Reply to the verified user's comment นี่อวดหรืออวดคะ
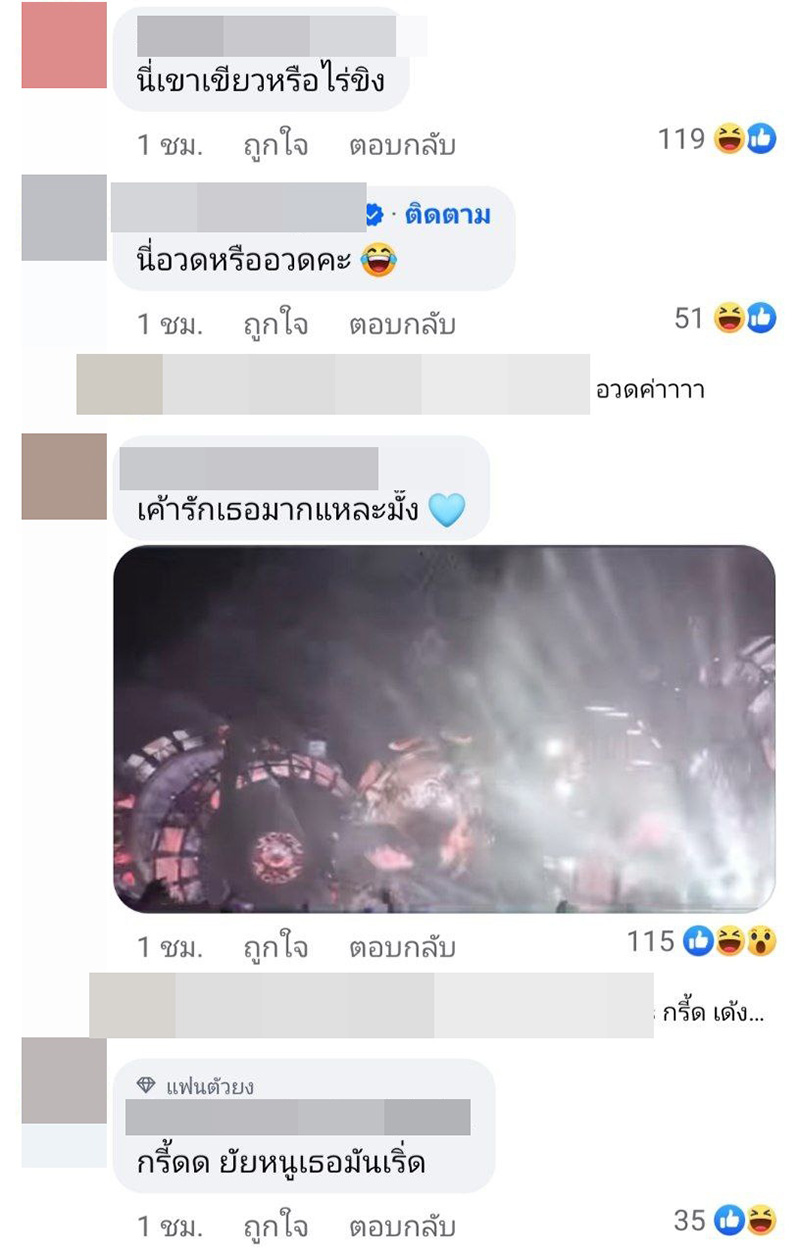The height and width of the screenshot is (1255, 800). [402, 324]
